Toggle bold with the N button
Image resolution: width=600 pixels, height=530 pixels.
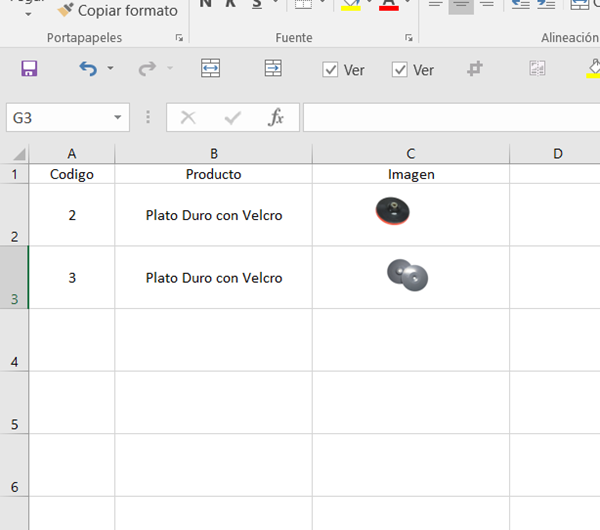click(x=205, y=4)
